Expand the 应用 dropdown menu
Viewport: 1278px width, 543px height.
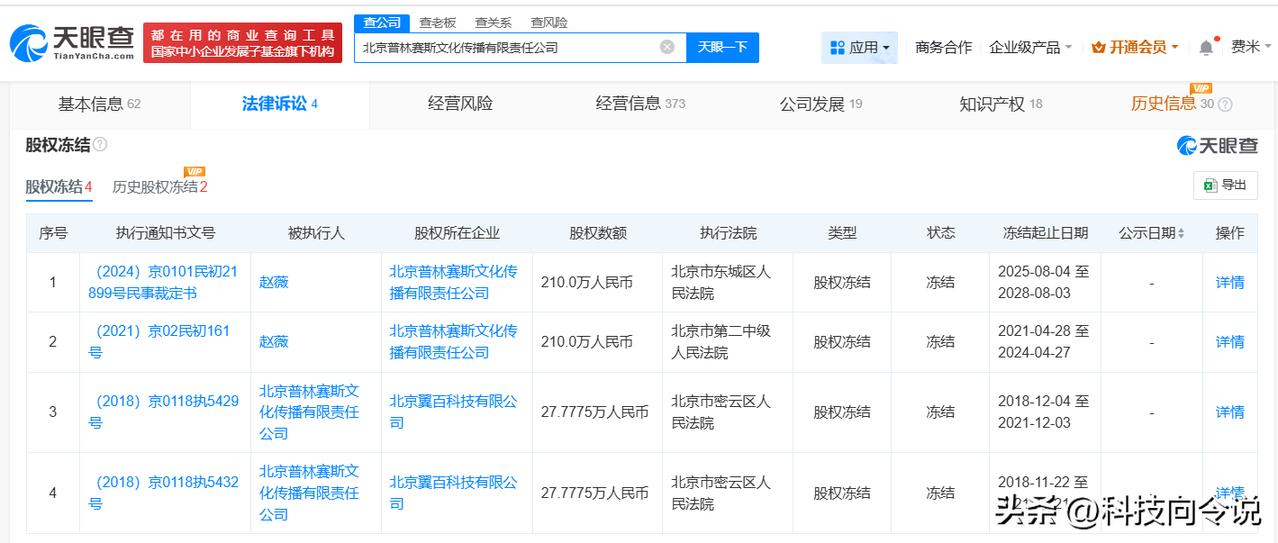(x=860, y=47)
